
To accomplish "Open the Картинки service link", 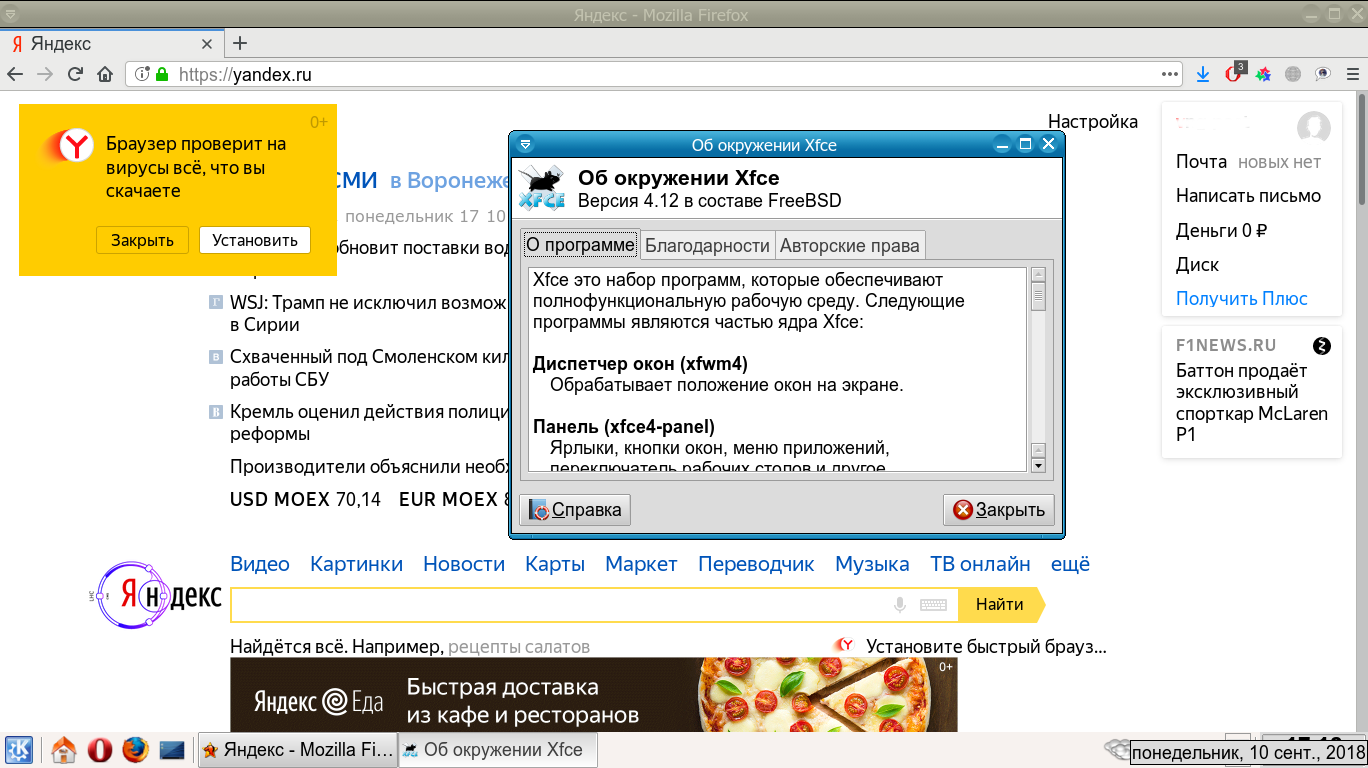I will coord(356,564).
